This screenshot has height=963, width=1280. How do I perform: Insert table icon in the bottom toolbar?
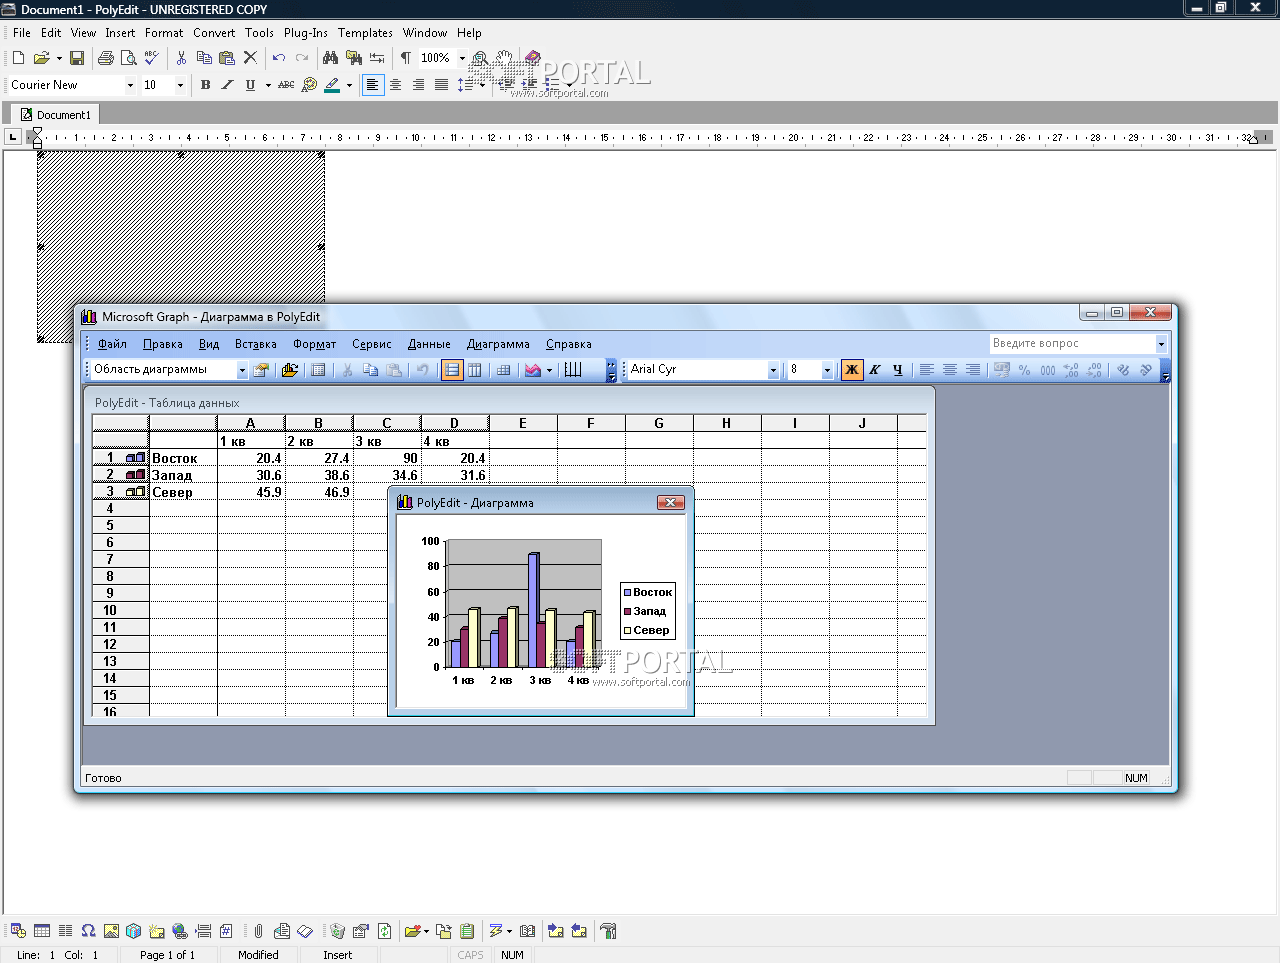point(42,931)
